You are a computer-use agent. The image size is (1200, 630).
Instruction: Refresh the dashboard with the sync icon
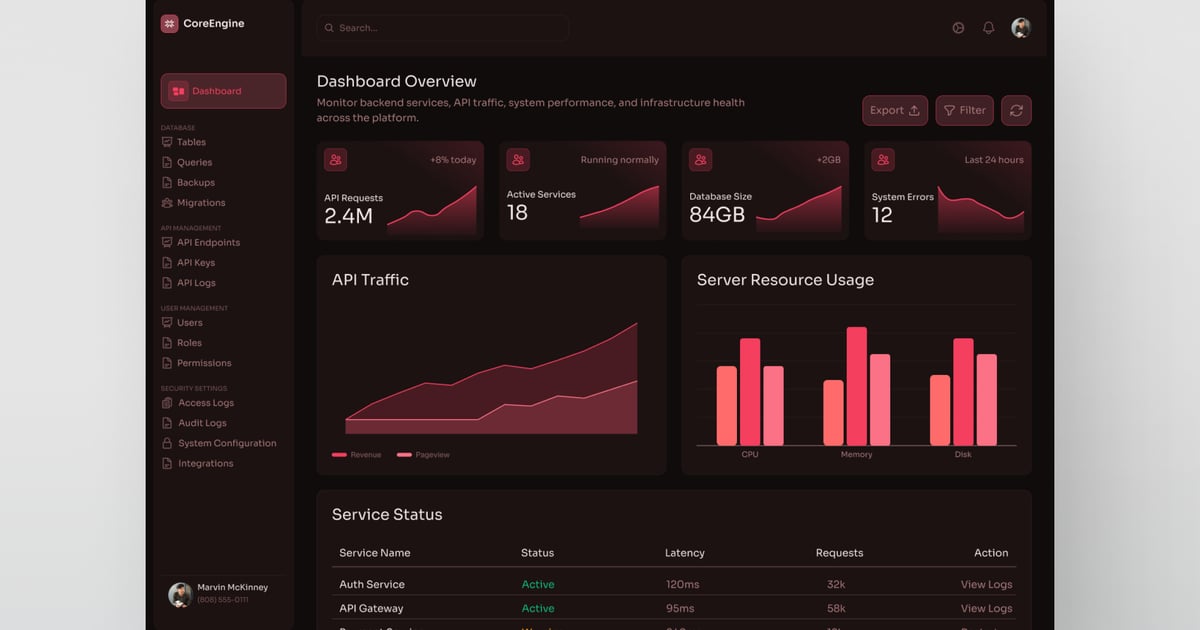[1016, 110]
